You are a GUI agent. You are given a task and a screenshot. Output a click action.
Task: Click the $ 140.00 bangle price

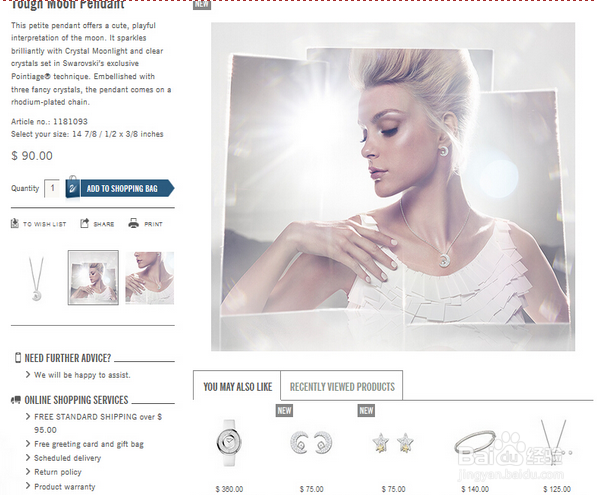475,489
